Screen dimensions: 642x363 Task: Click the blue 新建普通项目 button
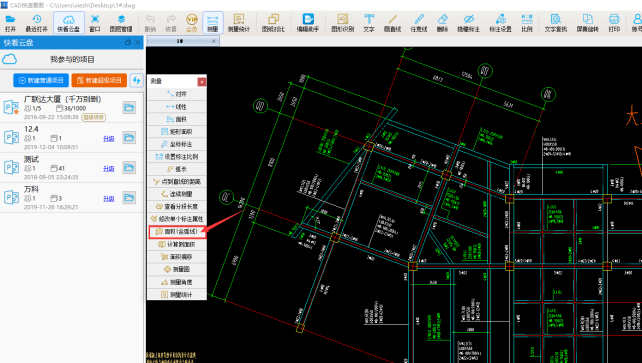[41, 80]
